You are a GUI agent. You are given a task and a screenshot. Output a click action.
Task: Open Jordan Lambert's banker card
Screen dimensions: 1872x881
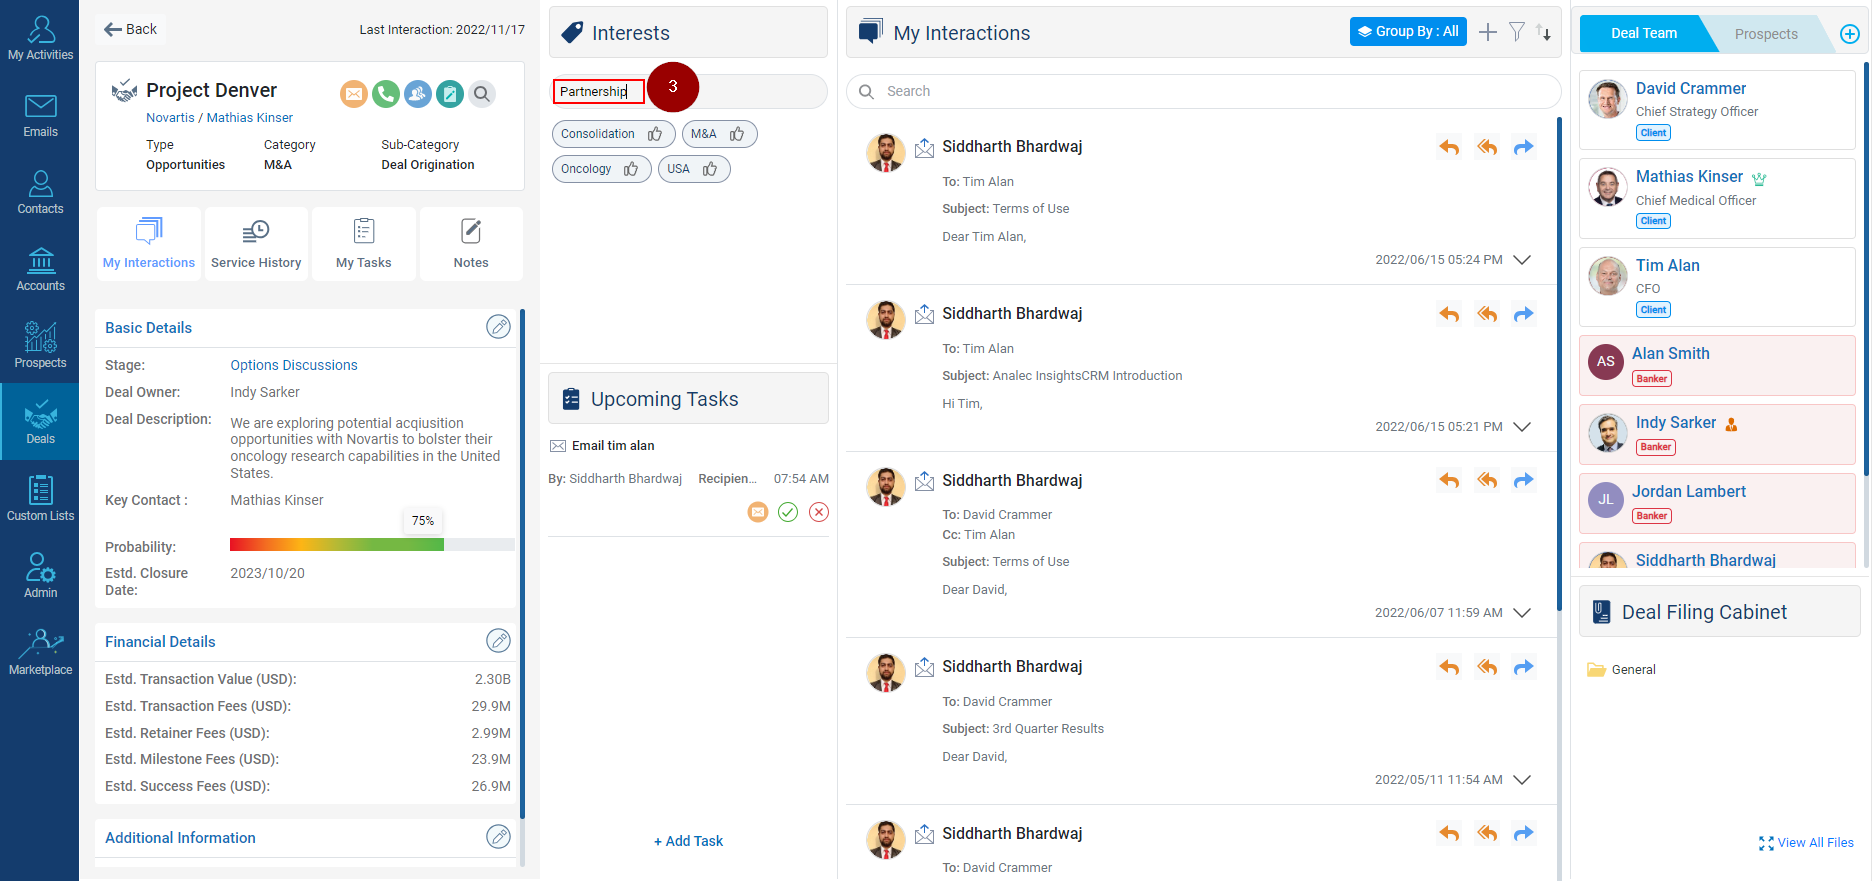(1717, 503)
